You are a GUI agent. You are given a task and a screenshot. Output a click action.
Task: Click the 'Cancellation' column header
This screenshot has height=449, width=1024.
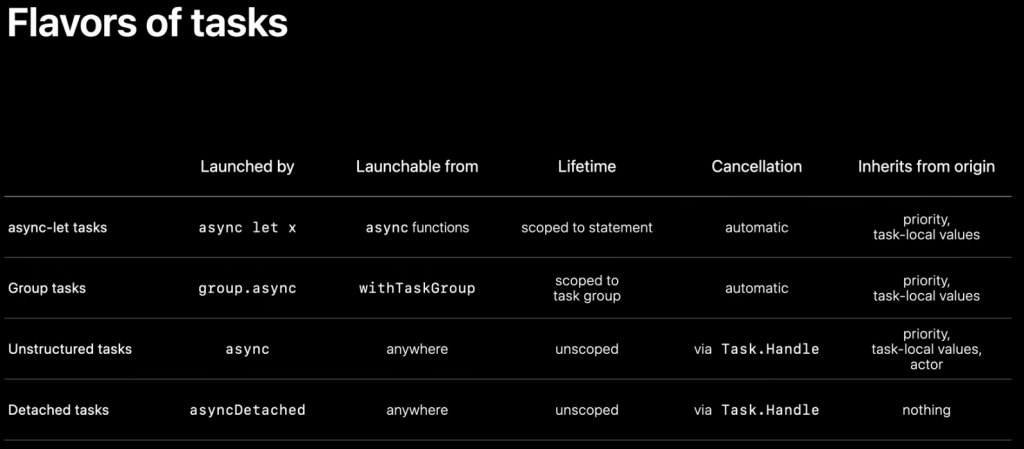click(x=757, y=166)
